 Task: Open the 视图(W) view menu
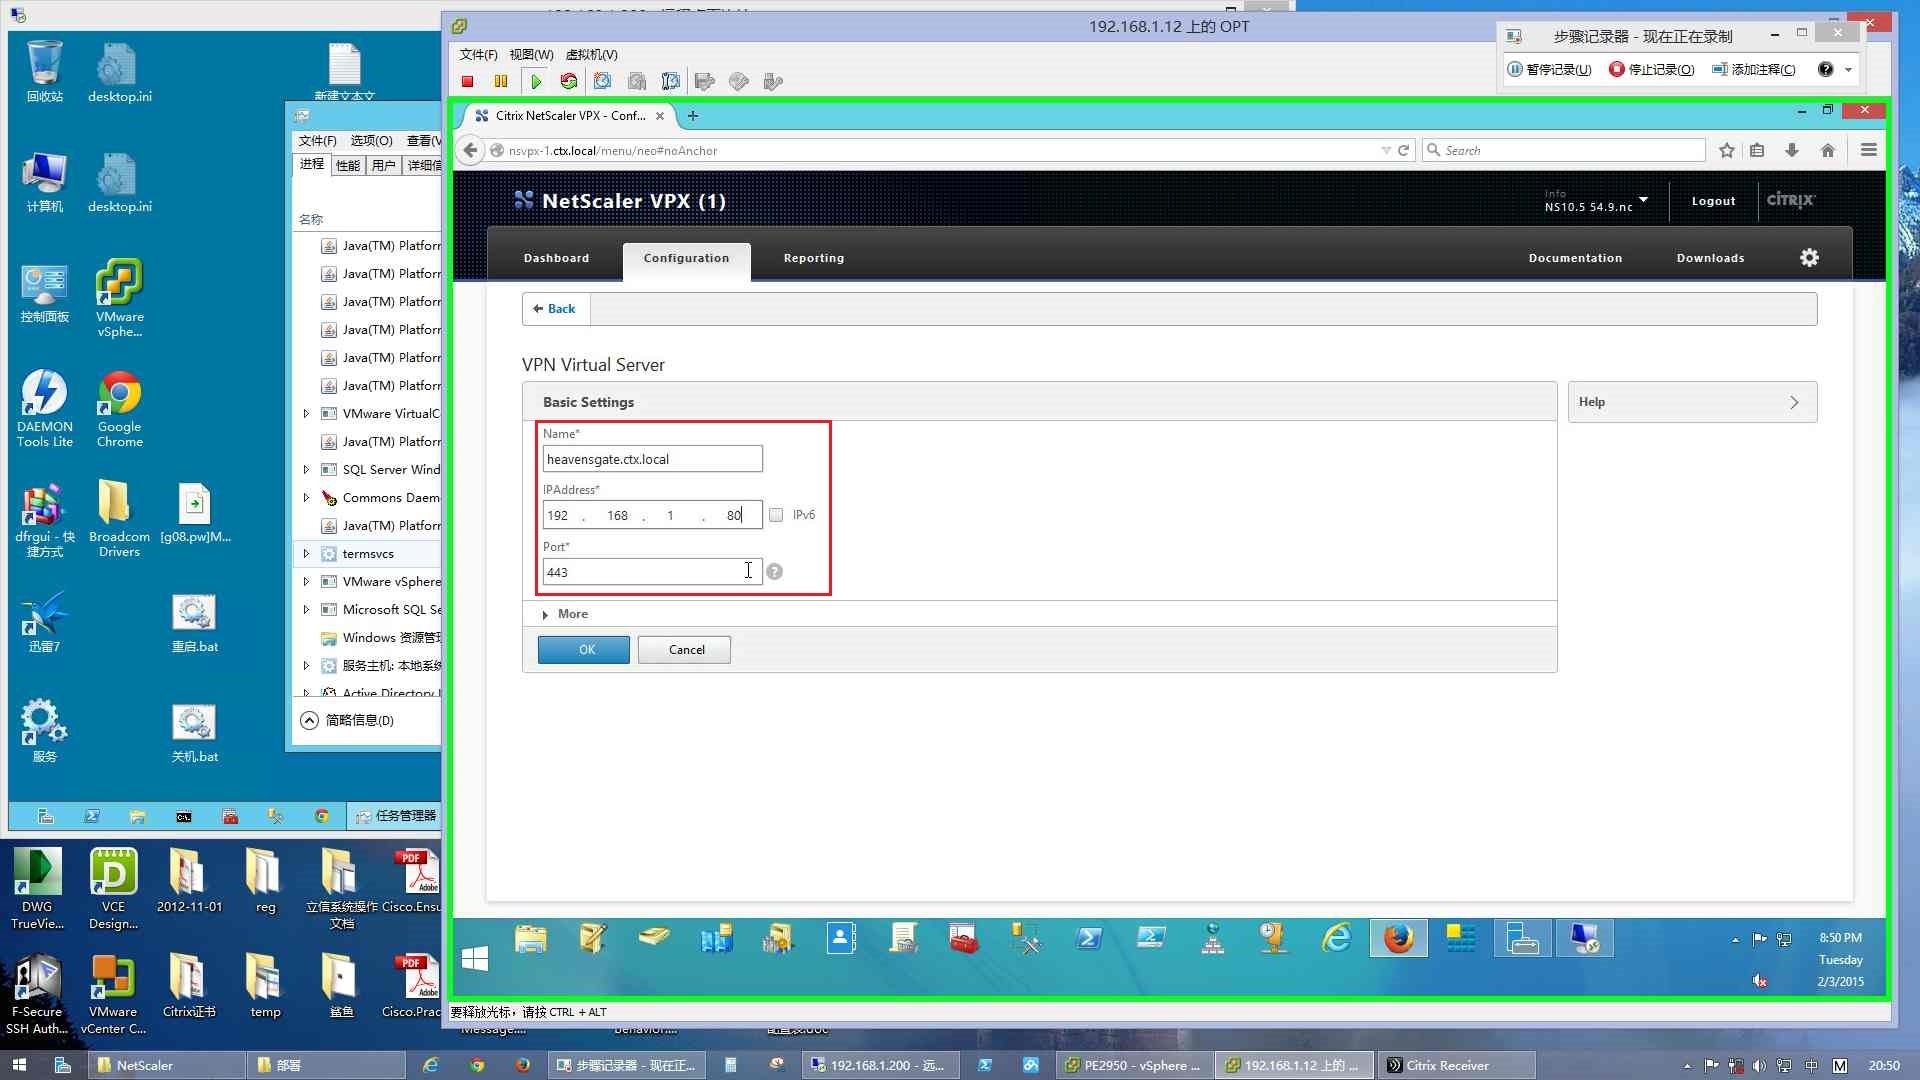531,55
